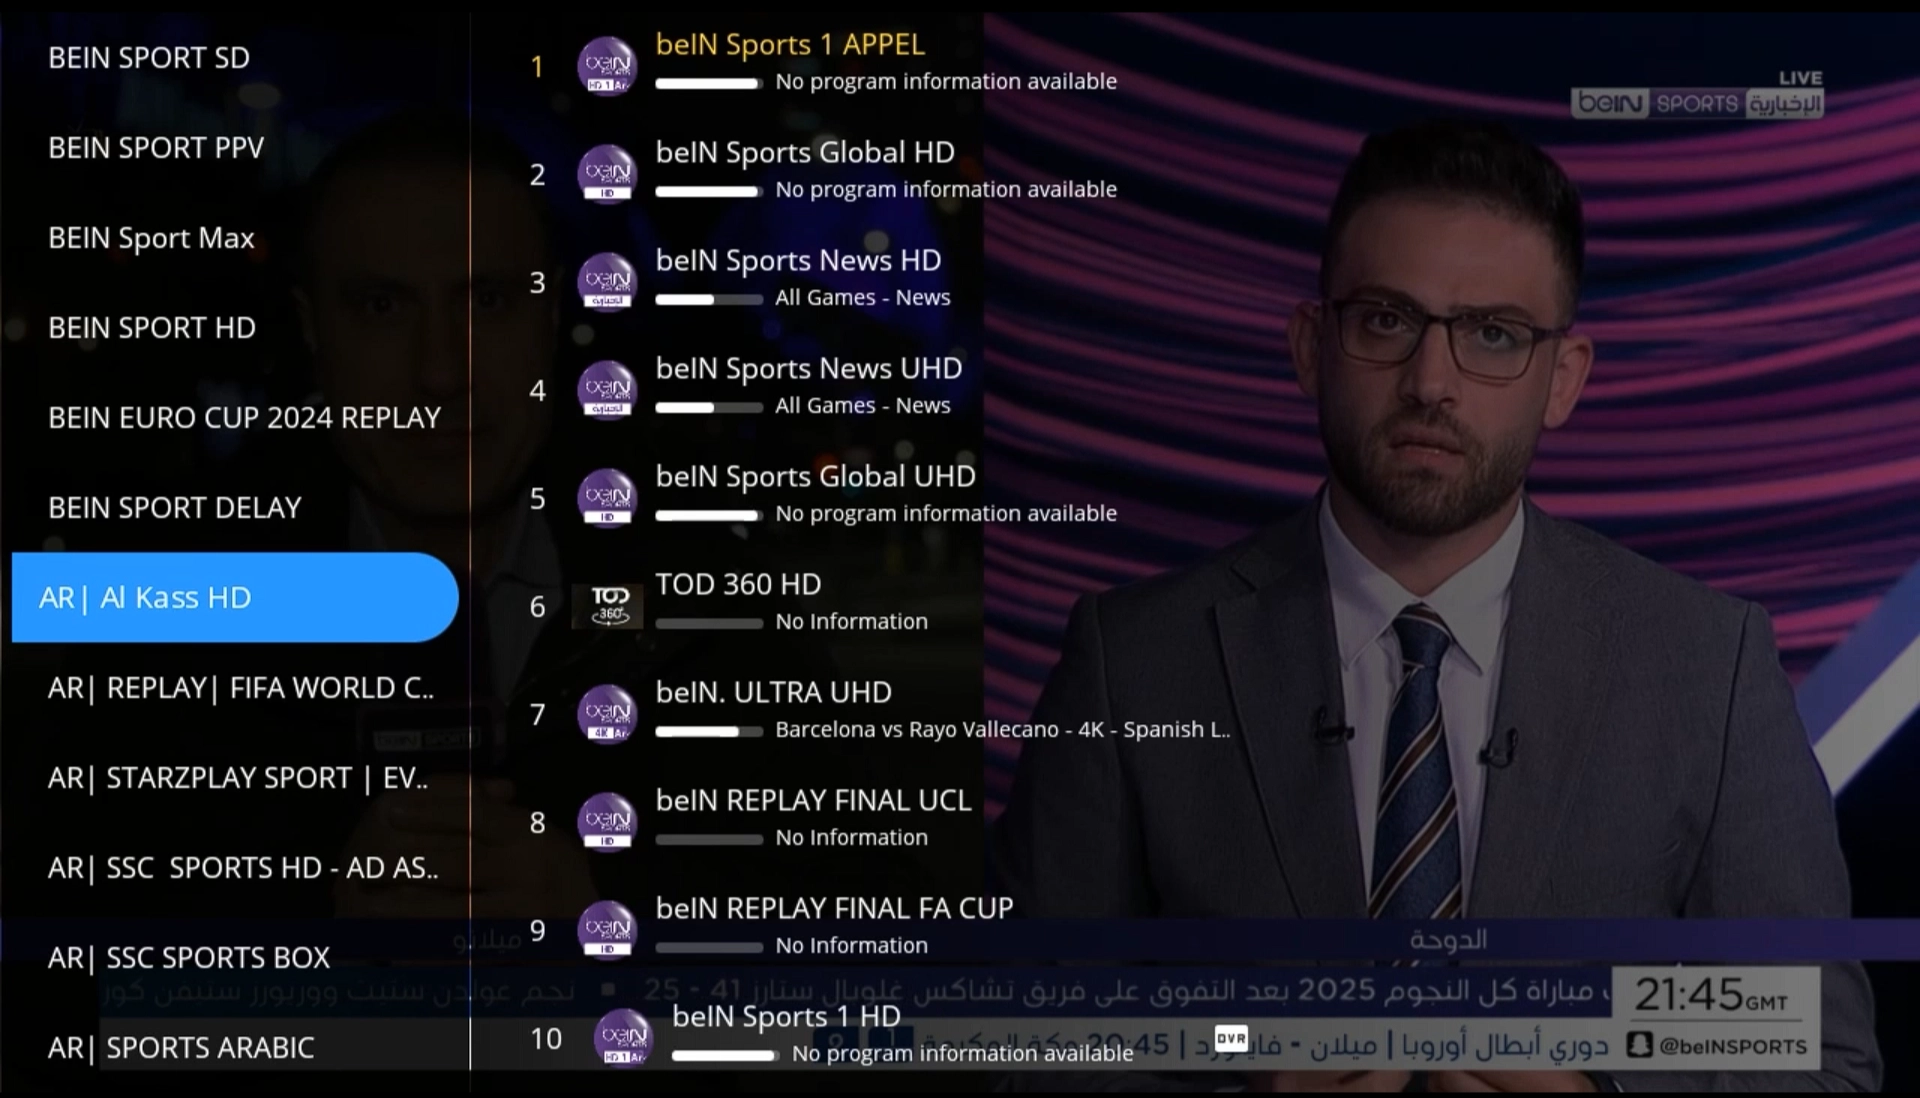Click the beIN SPORTS live watermark logo
The width and height of the screenshot is (1920, 1098).
coord(1697,103)
